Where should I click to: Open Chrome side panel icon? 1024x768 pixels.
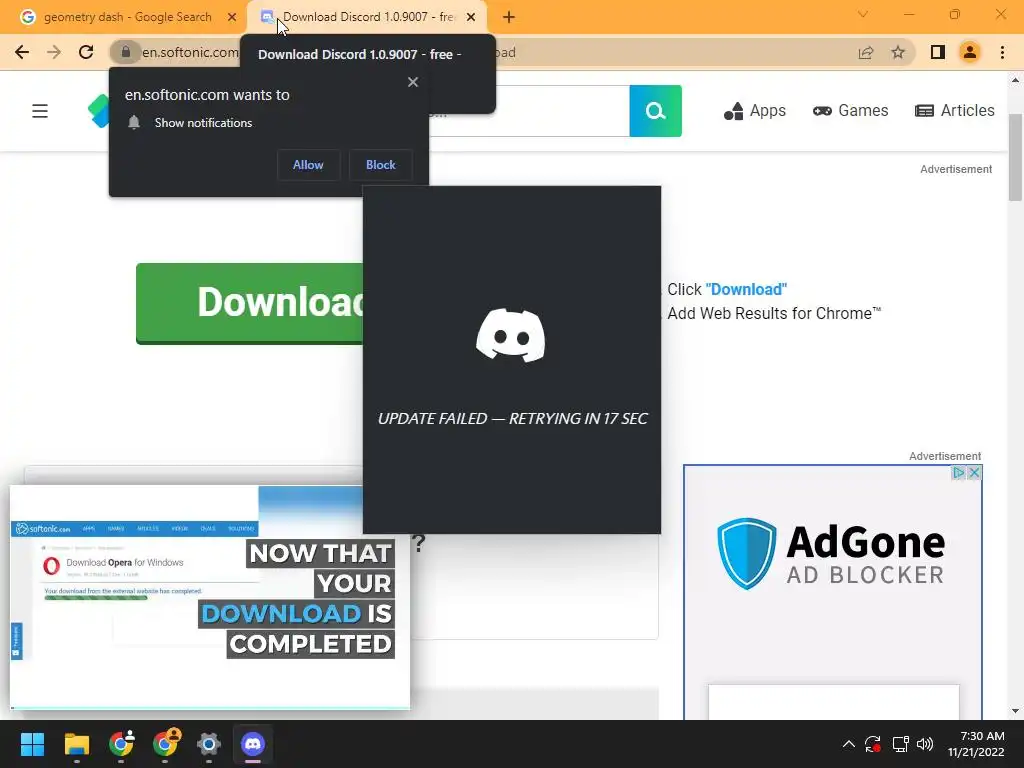[x=938, y=52]
